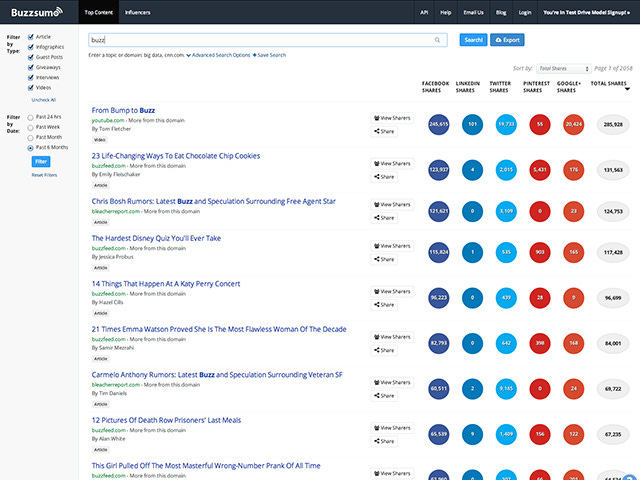The height and width of the screenshot is (480, 640).
Task: Click More from this domain under bleacherreport.com Chris Bosh
Action: [x=172, y=211]
